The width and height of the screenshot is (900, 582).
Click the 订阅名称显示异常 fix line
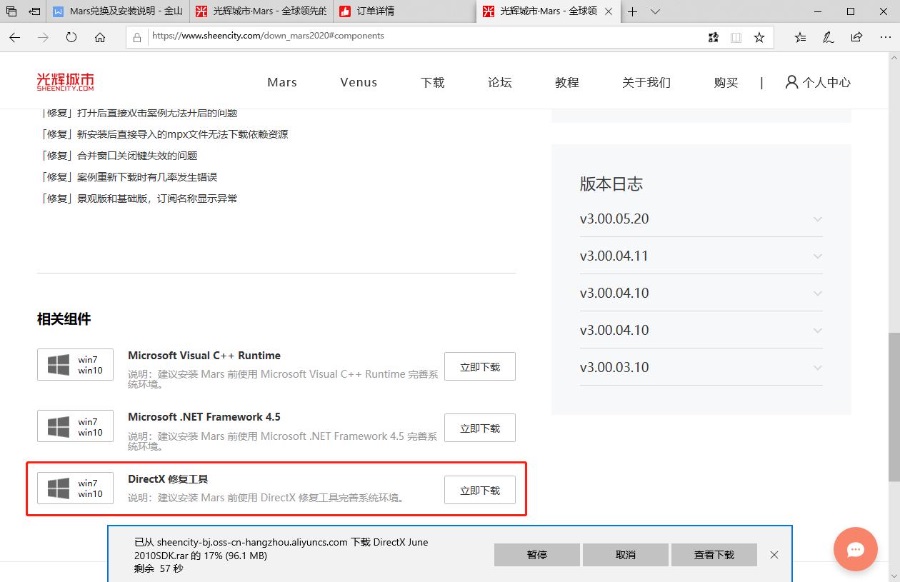tap(138, 199)
